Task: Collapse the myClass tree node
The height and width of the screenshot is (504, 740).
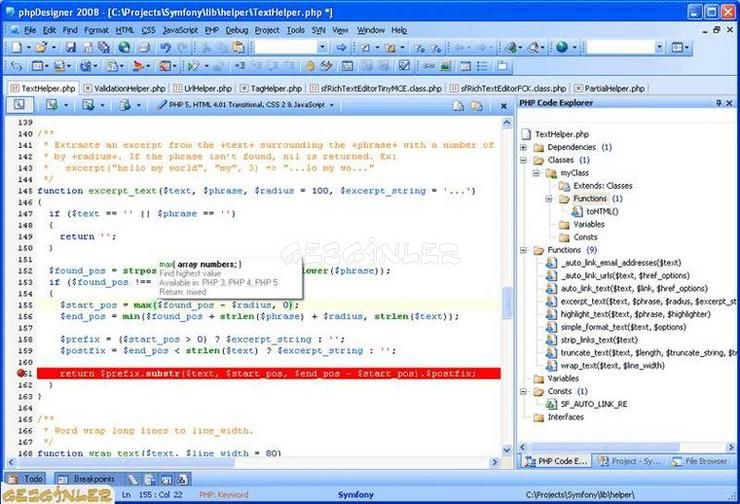Action: pyautogui.click(x=536, y=173)
